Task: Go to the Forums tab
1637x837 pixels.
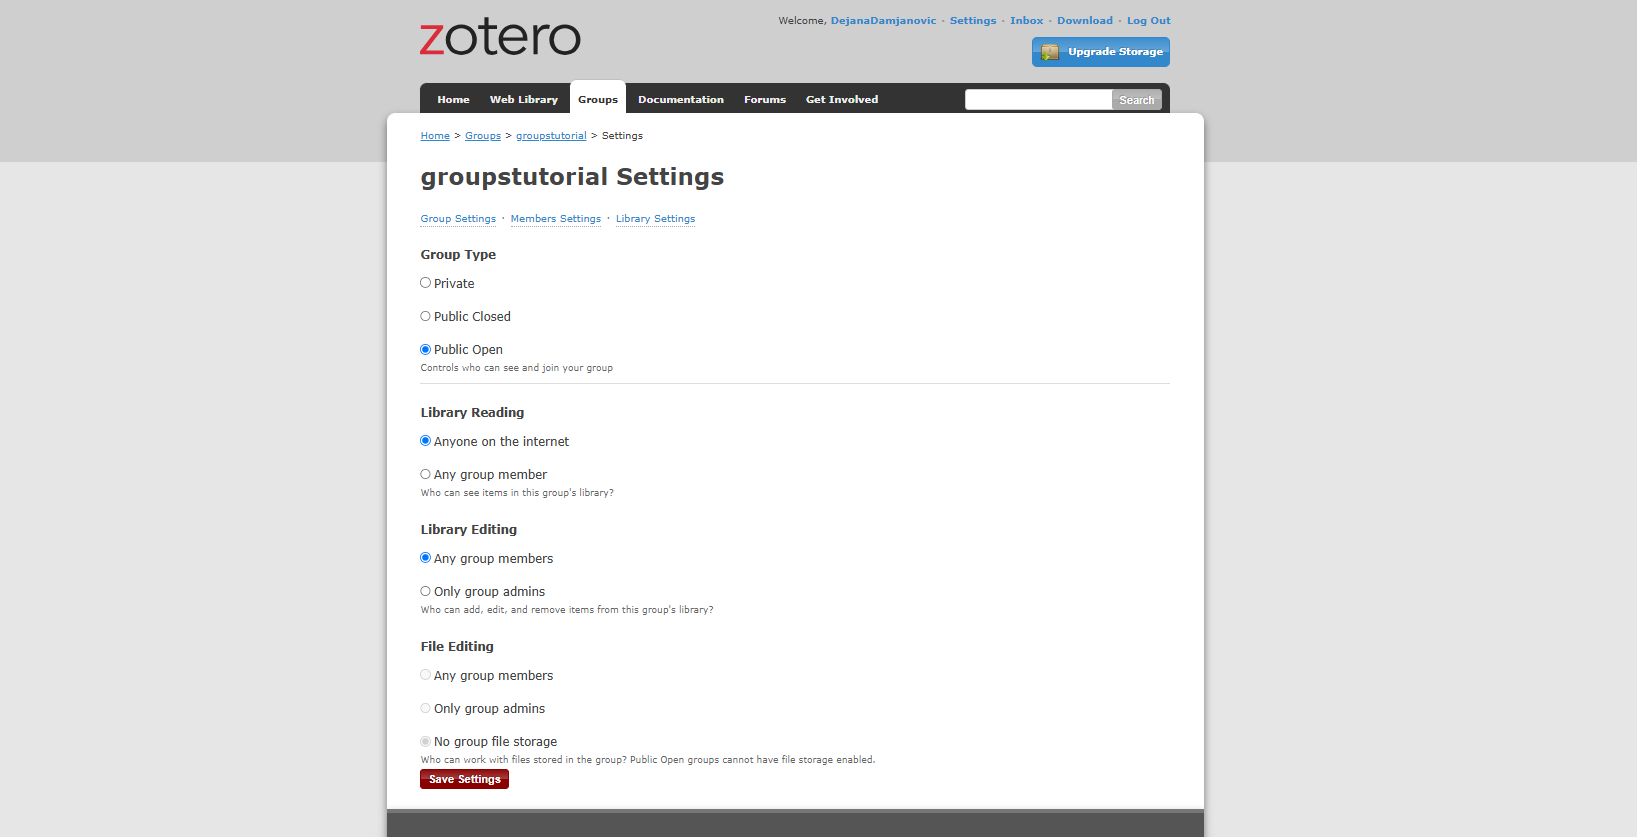Action: [765, 99]
